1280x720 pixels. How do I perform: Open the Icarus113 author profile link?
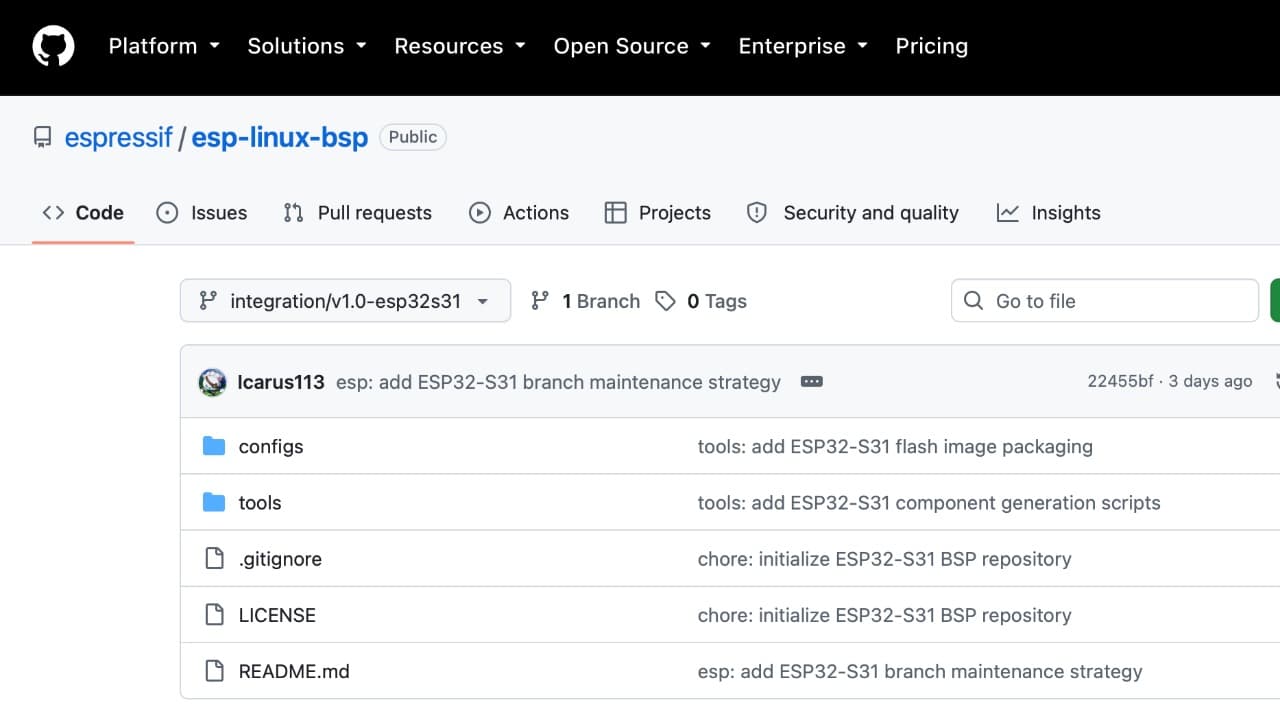(x=281, y=382)
